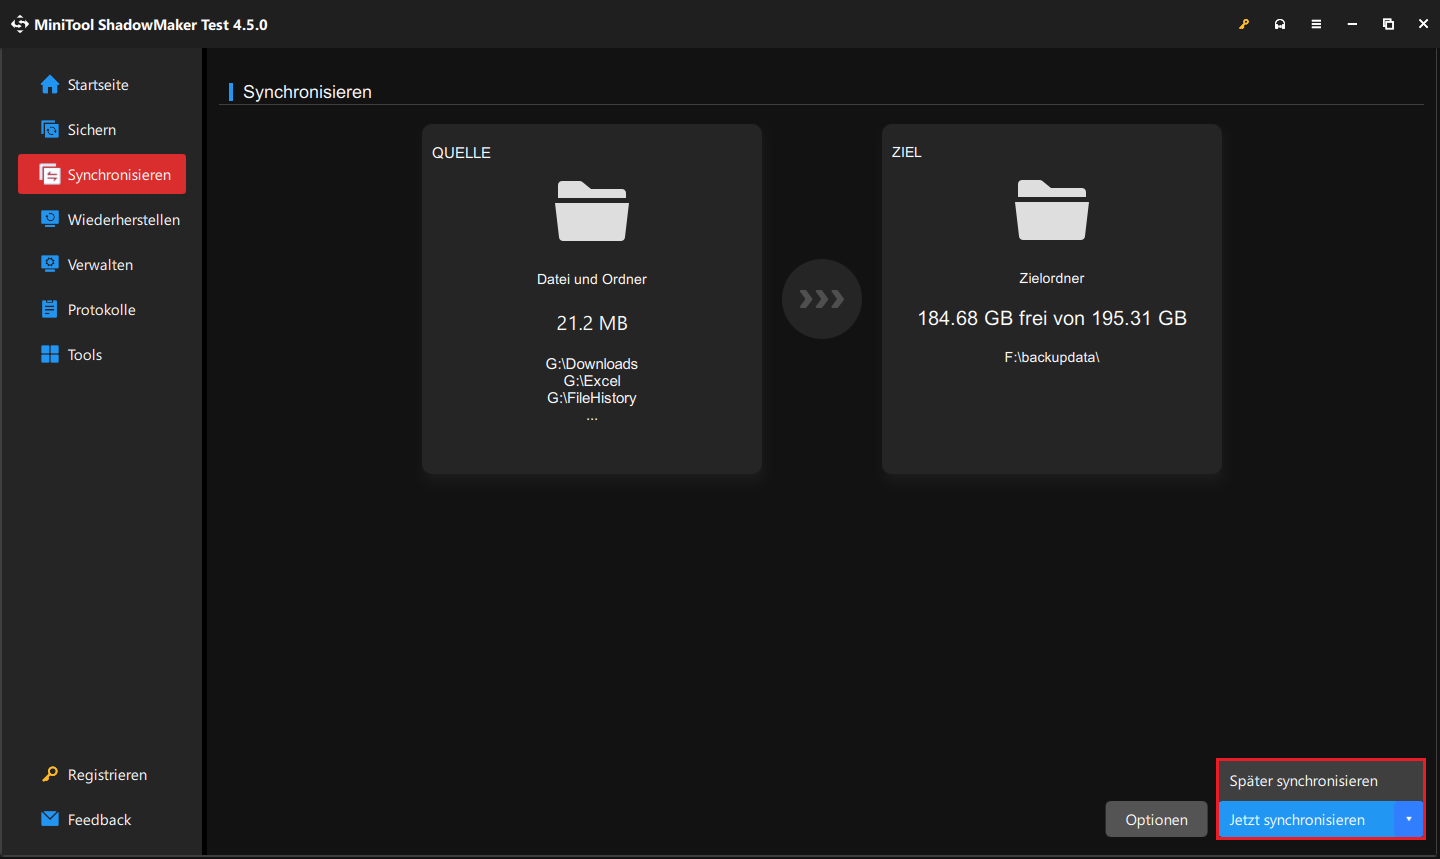Open the Verwalten page
The image size is (1440, 859).
[102, 264]
